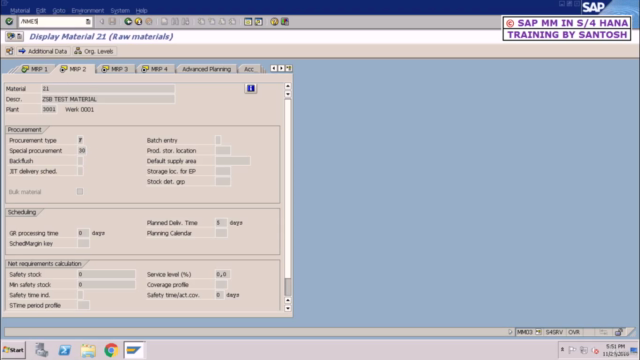
Task: Open the Help menu
Action: tap(141, 11)
